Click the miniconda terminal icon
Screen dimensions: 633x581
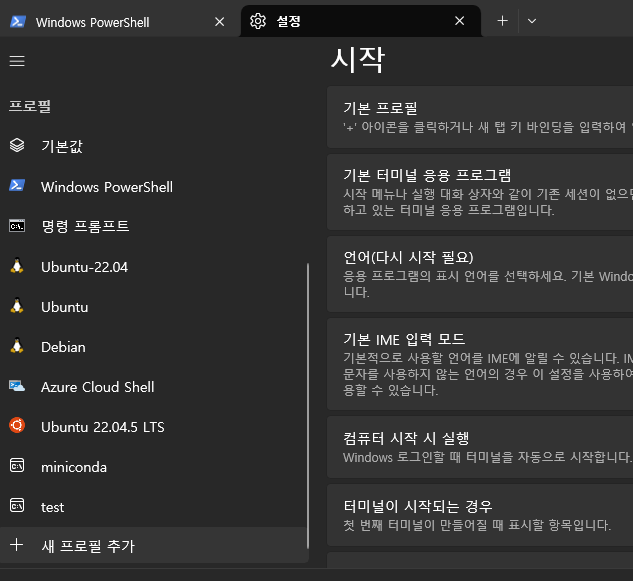[x=17, y=466]
